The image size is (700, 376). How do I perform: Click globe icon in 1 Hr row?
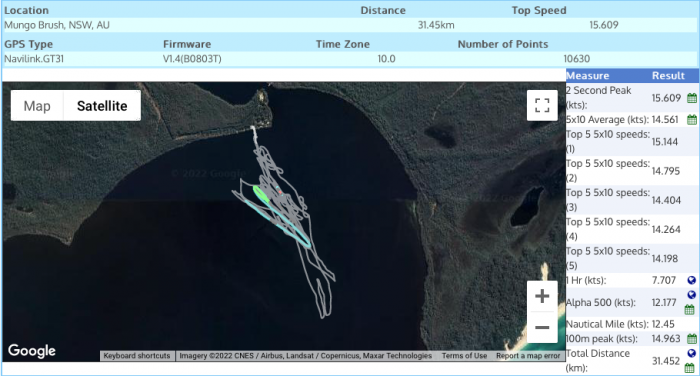pyautogui.click(x=692, y=280)
